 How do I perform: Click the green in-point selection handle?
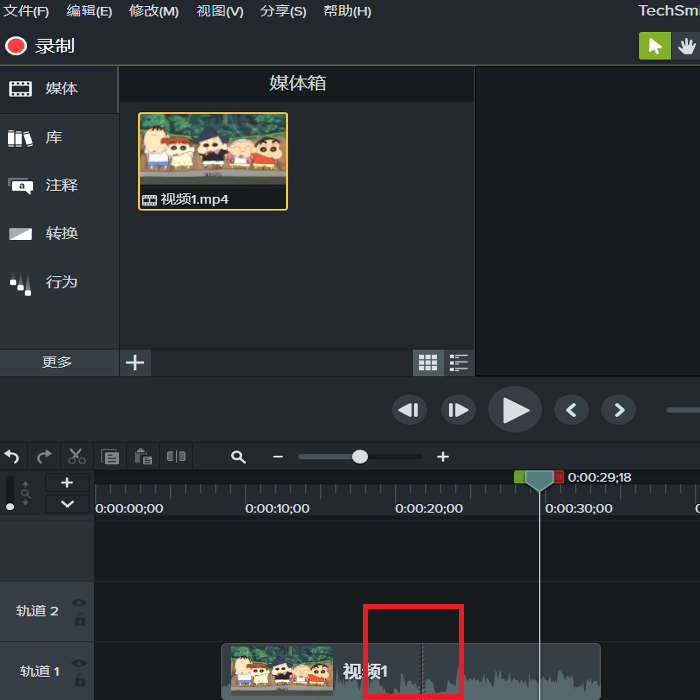(x=519, y=477)
